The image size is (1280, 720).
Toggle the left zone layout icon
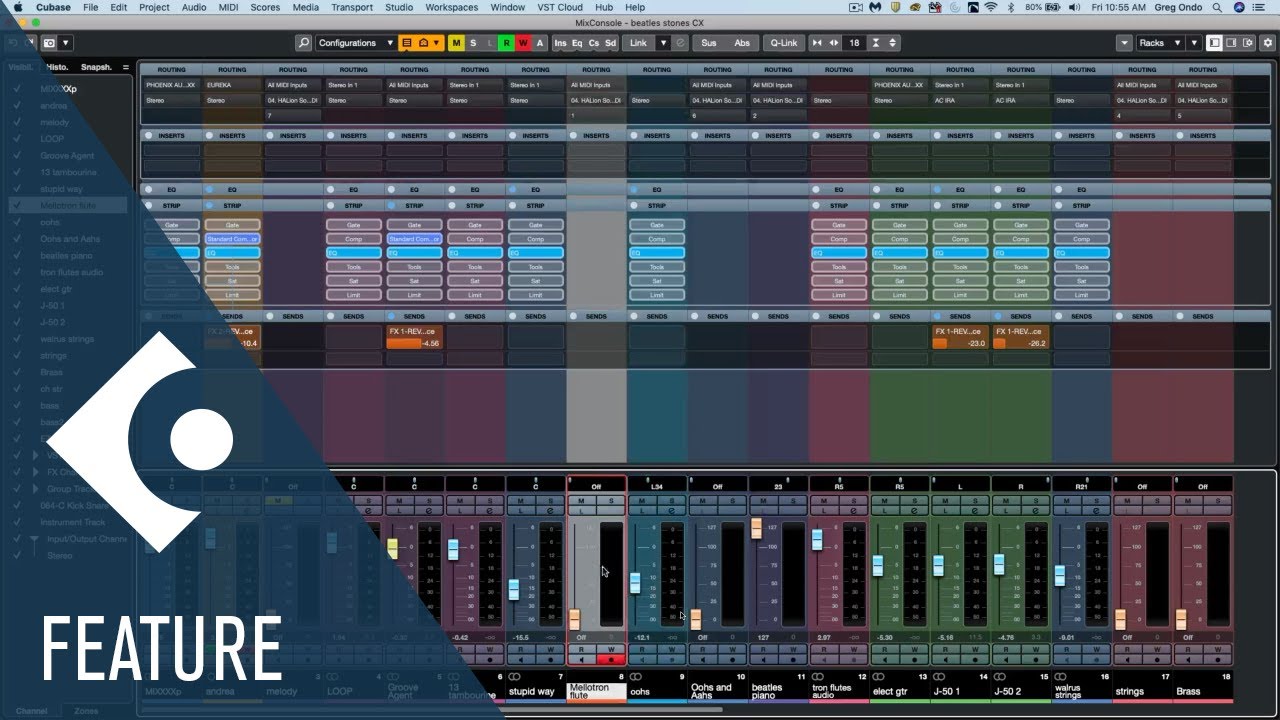pyautogui.click(x=1214, y=43)
